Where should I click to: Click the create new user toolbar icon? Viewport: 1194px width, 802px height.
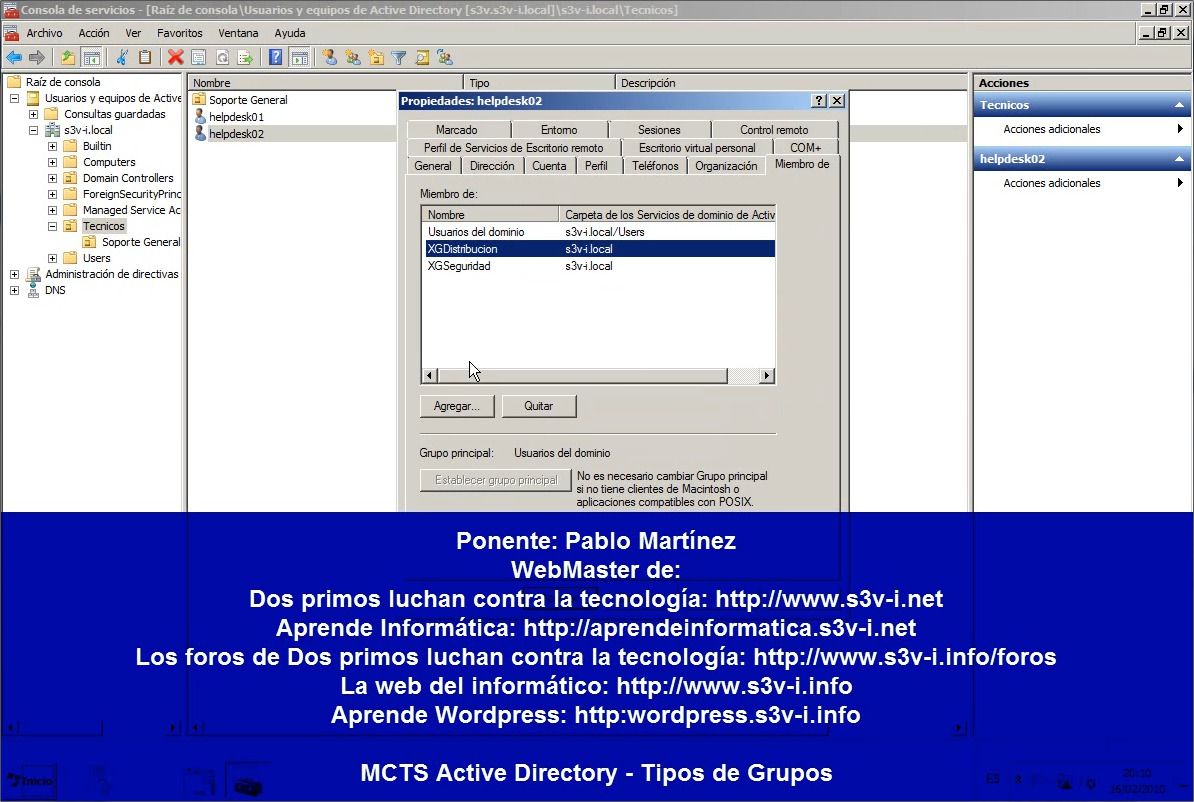tap(329, 57)
